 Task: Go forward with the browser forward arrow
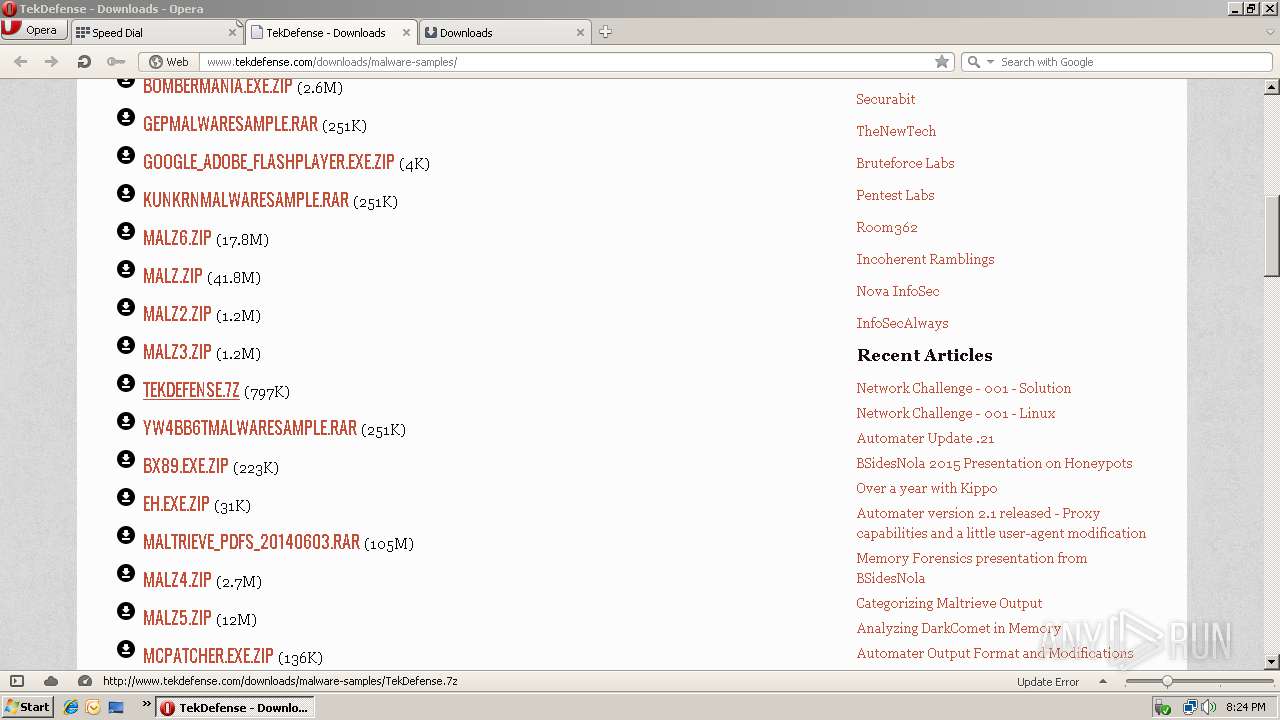pos(51,61)
